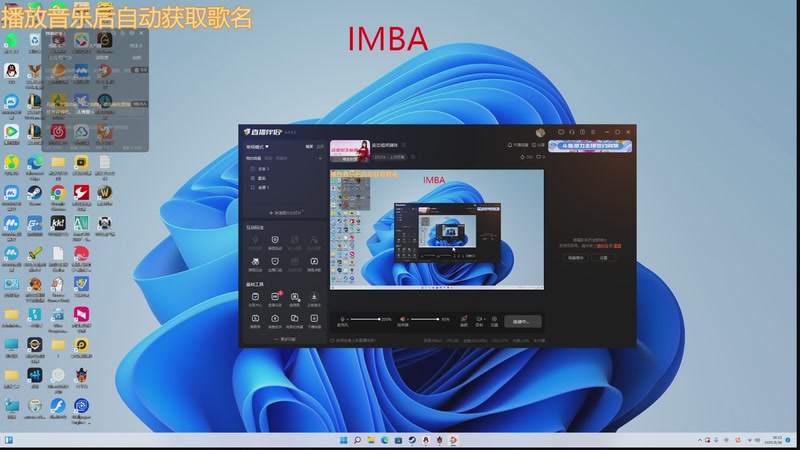This screenshot has height=450, width=800.
Task: Open the hamburger menu in the title bar
Action: point(593,132)
